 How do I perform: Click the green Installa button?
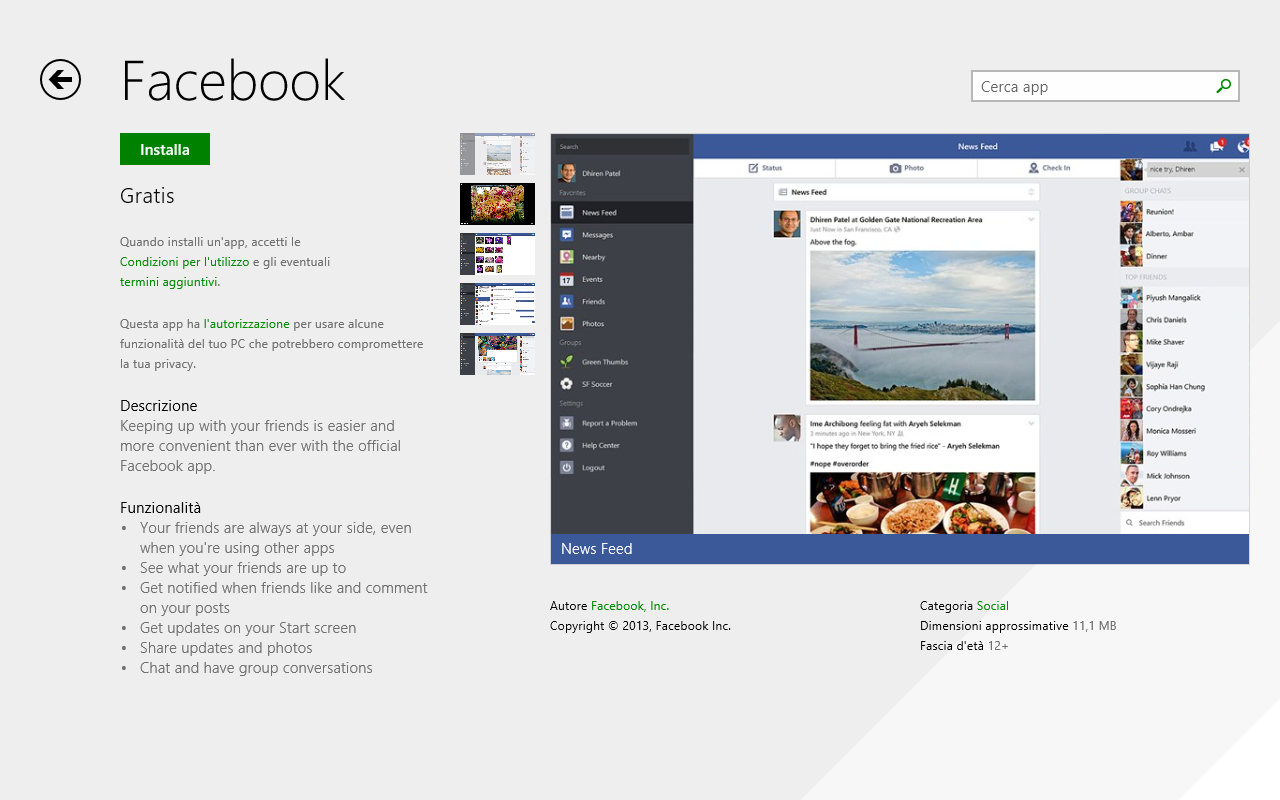click(165, 149)
